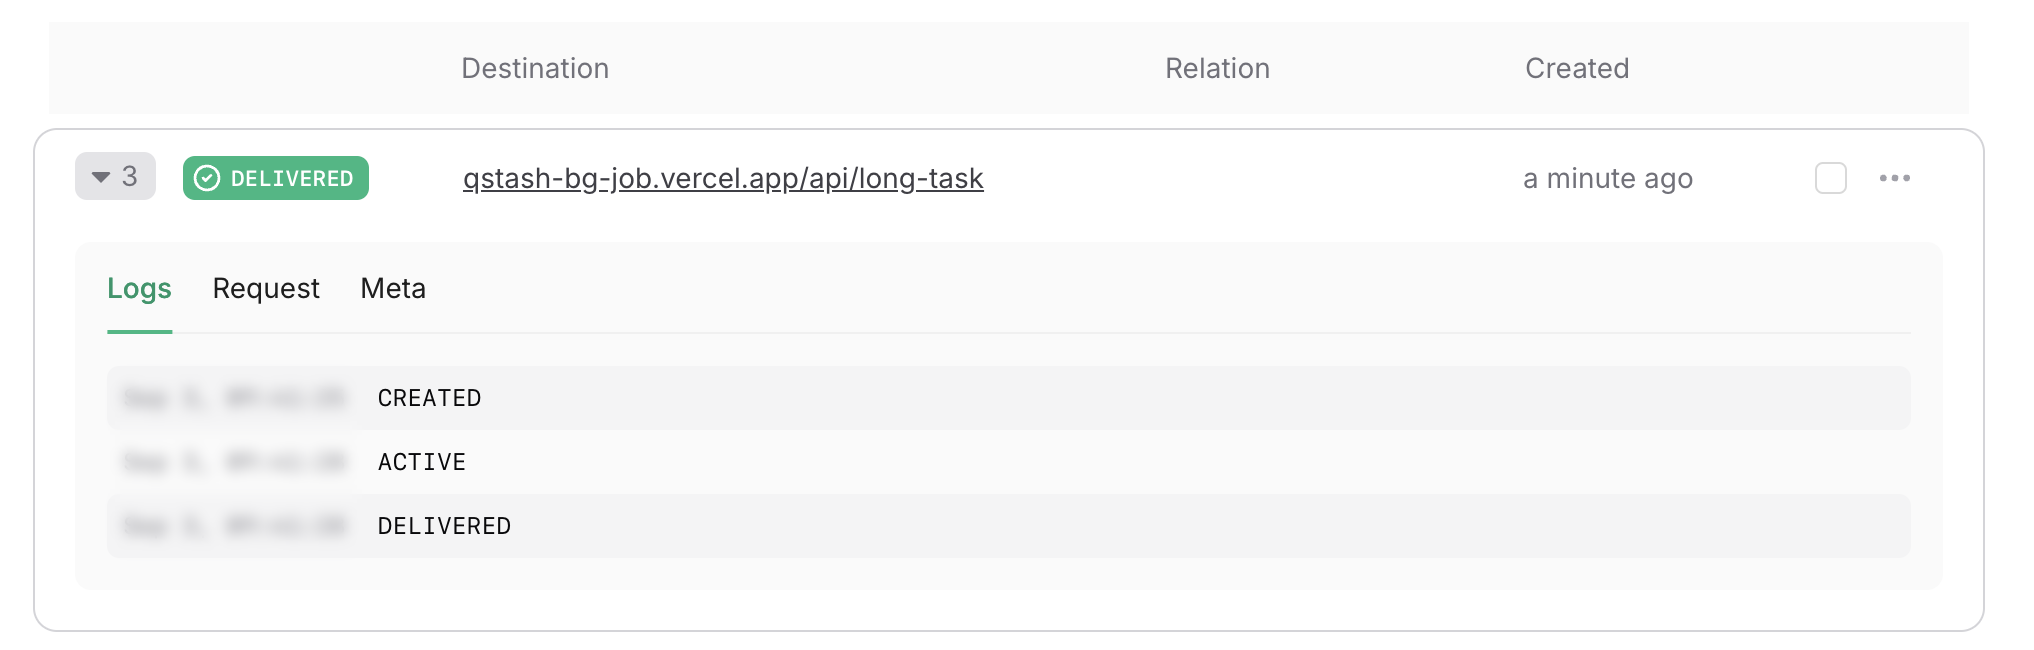2034x650 pixels.
Task: Collapse the message group showing 3 events
Action: click(x=115, y=176)
